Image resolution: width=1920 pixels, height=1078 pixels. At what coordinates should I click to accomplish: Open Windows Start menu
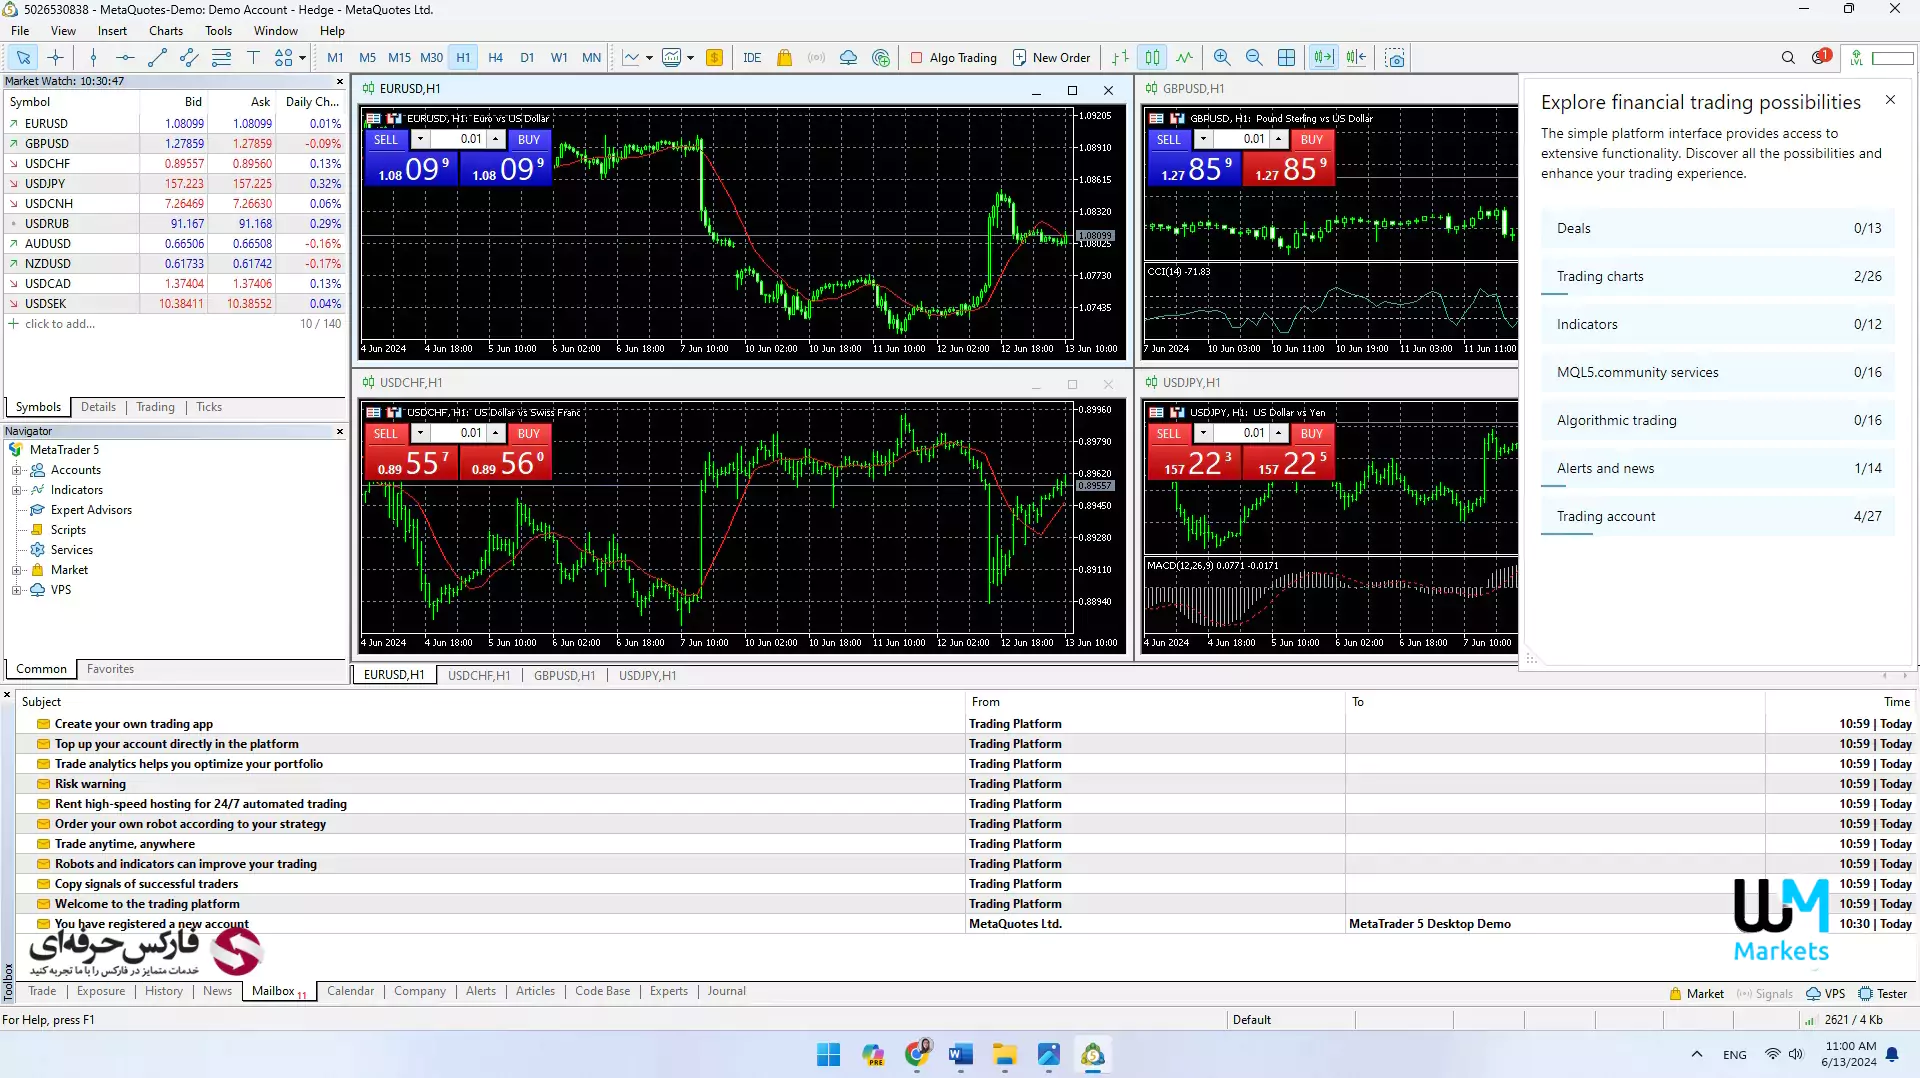point(828,1055)
